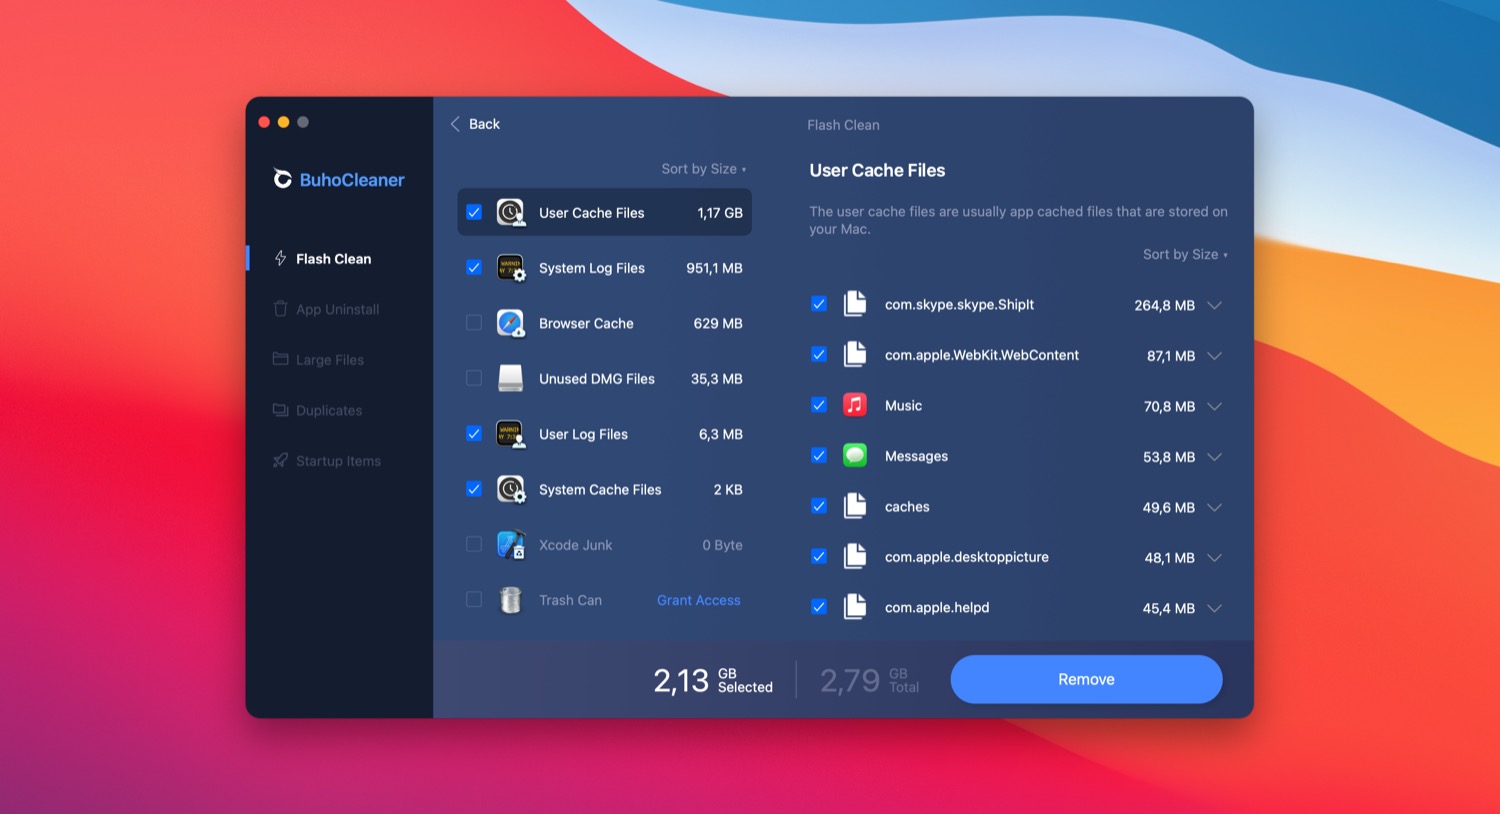1500x814 pixels.
Task: Click the User Cache Files panel heading
Action: click(x=877, y=170)
